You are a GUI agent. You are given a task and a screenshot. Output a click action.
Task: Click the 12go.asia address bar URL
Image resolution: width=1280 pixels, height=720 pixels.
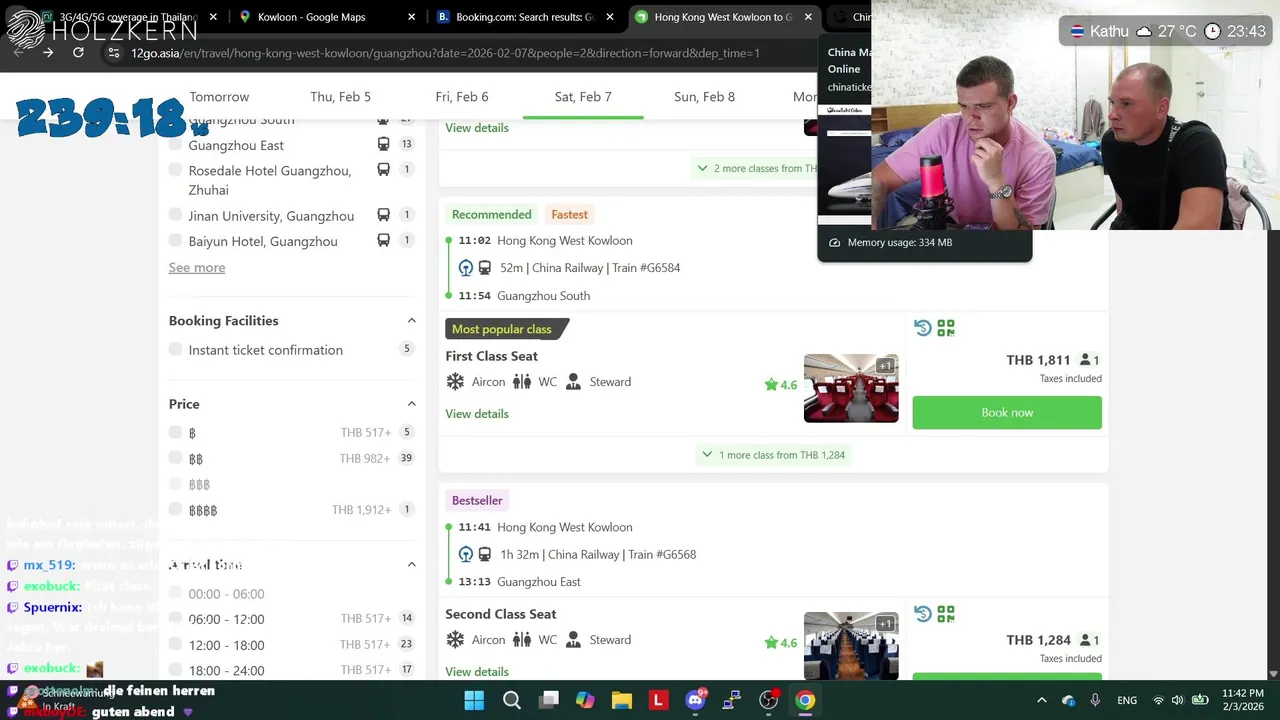pos(445,53)
